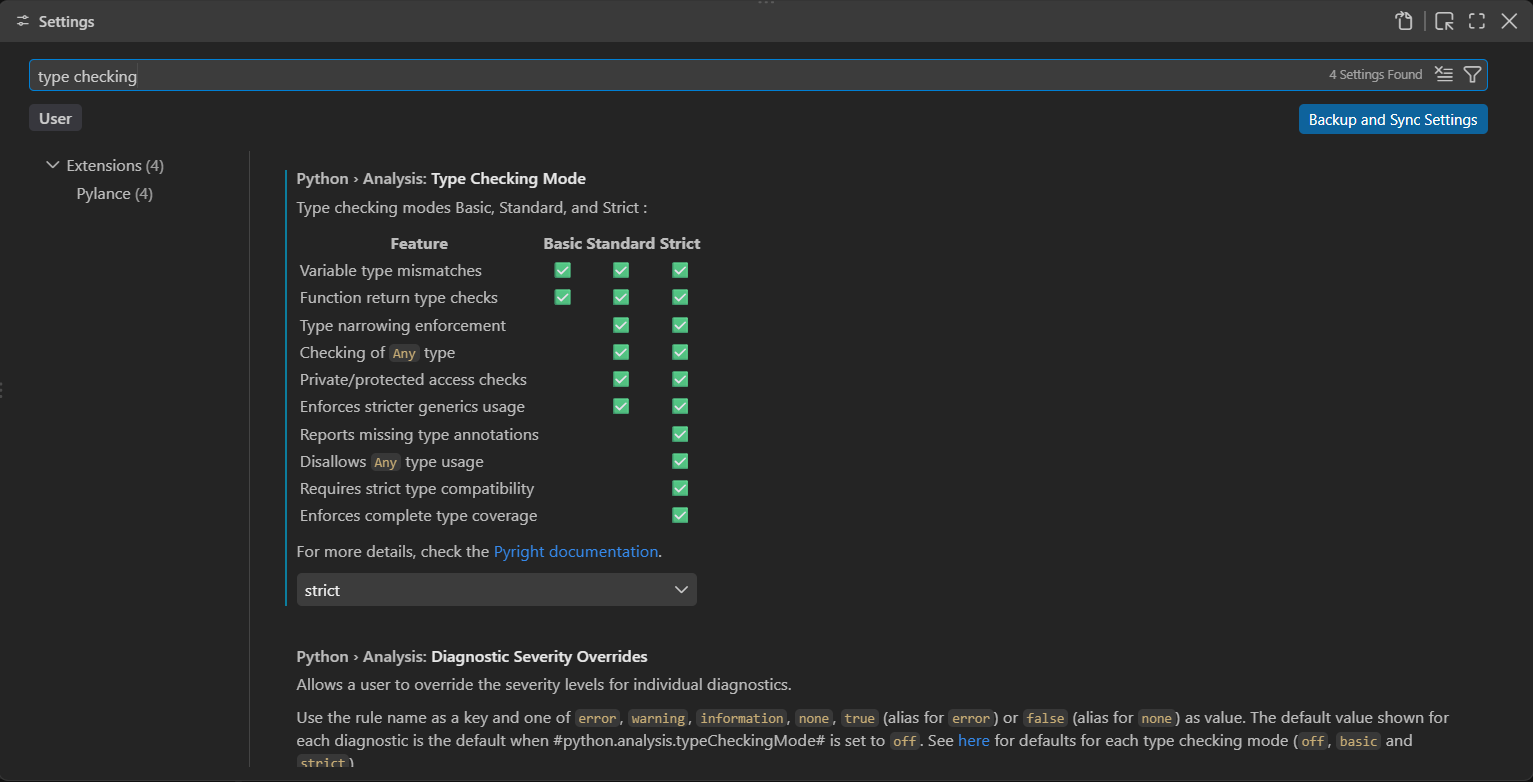Click the sliders icon beside the Settings title
Image resolution: width=1533 pixels, height=782 pixels.
click(x=23, y=21)
